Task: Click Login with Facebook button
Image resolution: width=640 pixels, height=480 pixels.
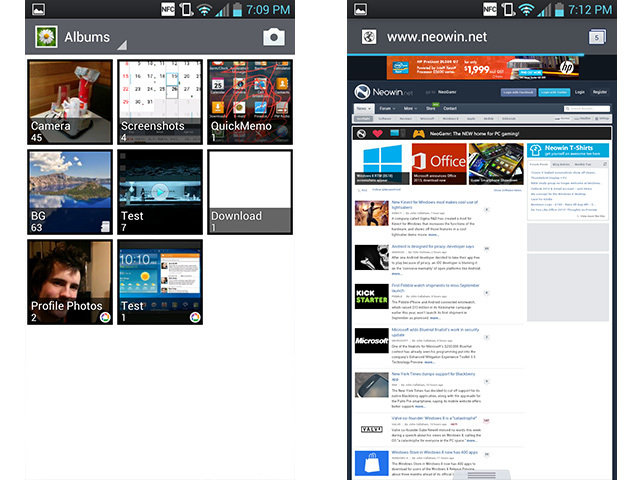Action: tap(518, 92)
